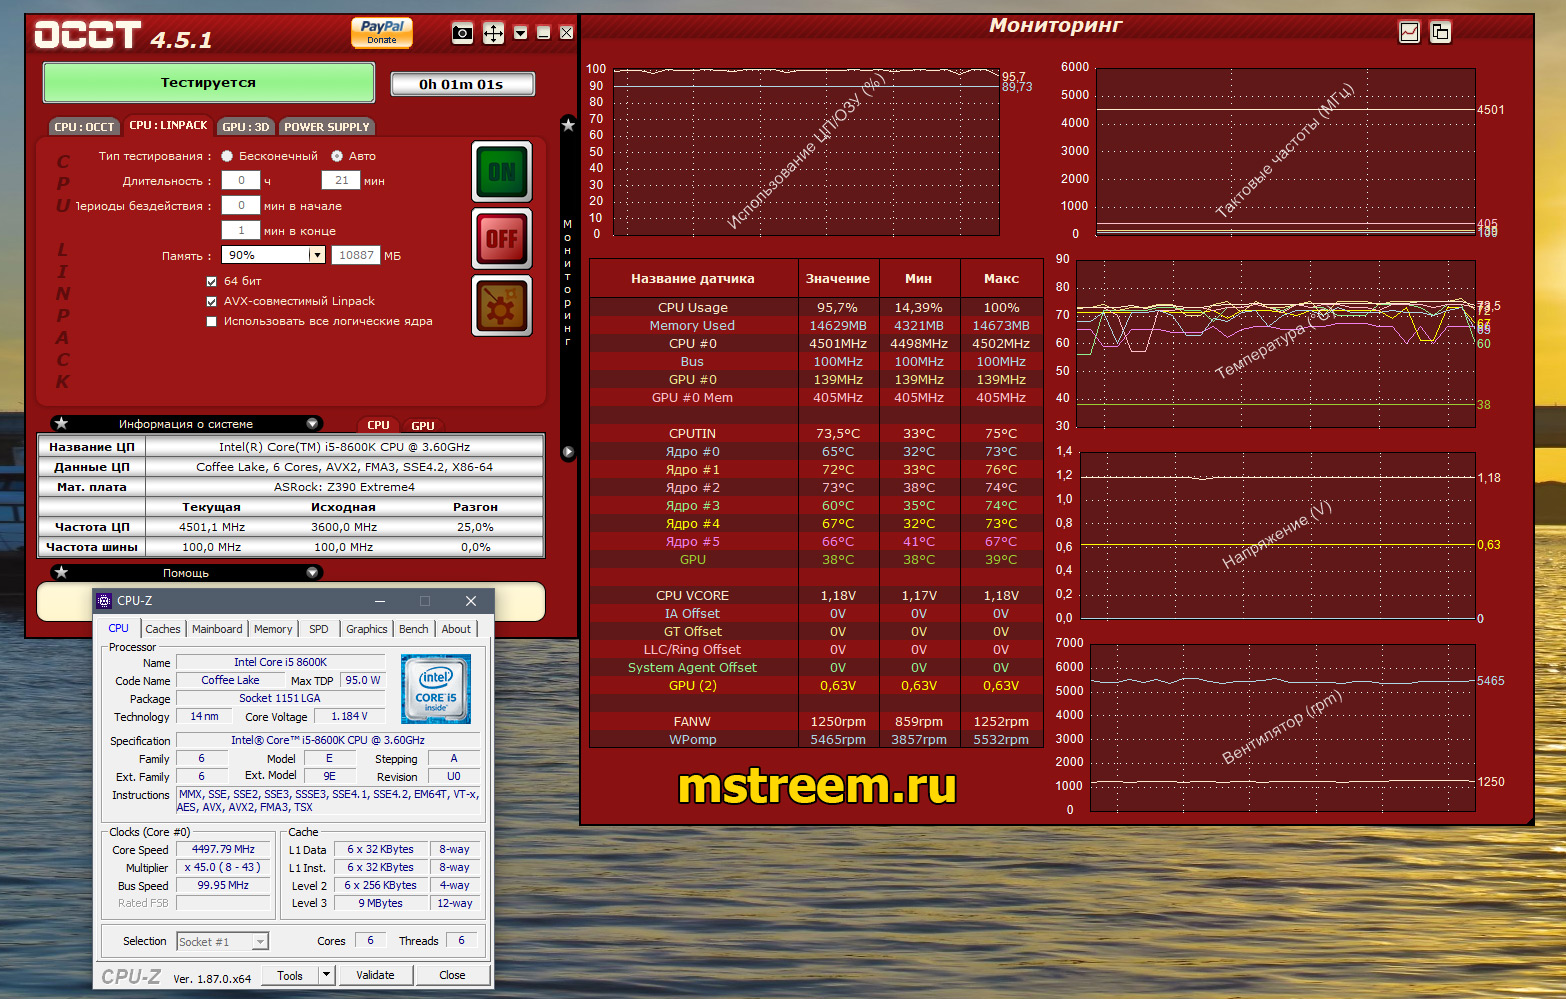Switch to GPU : 3D test tab
1566x999 pixels.
coord(246,127)
